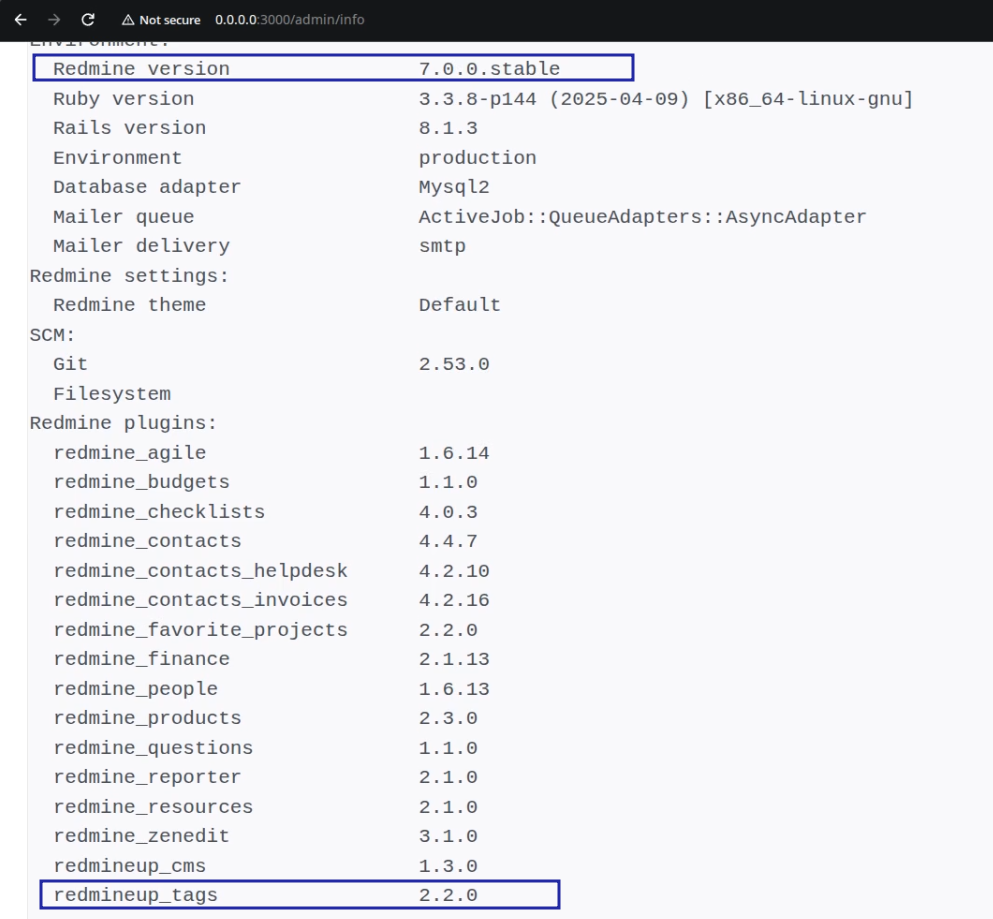Click the redmine_contacts_invoices plugin name
Screen dimensions: 993x919
[x=200, y=600]
